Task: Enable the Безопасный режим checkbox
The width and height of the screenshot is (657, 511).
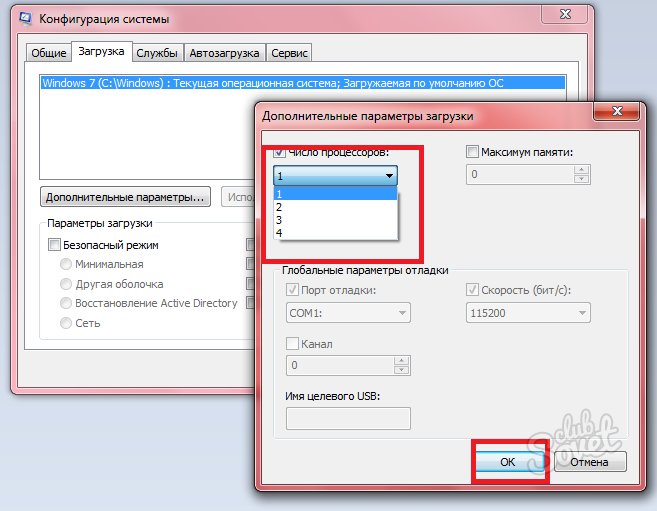Action: pos(54,245)
